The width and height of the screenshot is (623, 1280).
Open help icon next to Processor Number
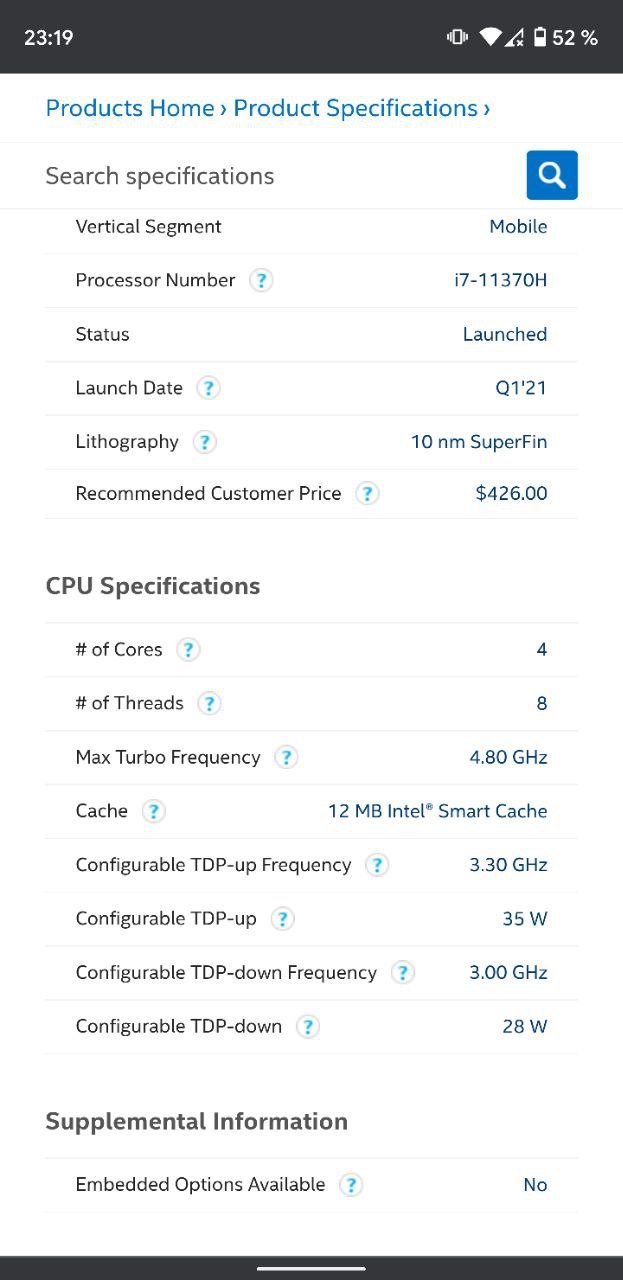tap(261, 281)
